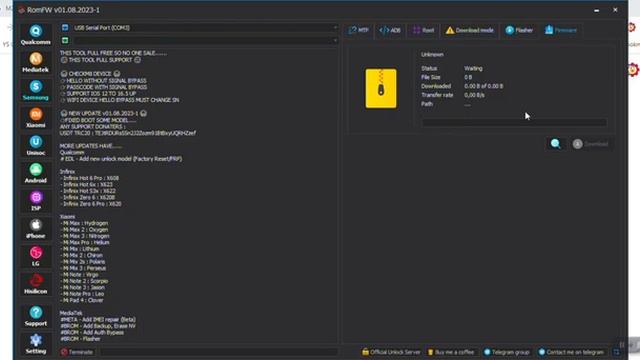The height and width of the screenshot is (360, 640).
Task: Click the Terminate button
Action: tap(77, 352)
